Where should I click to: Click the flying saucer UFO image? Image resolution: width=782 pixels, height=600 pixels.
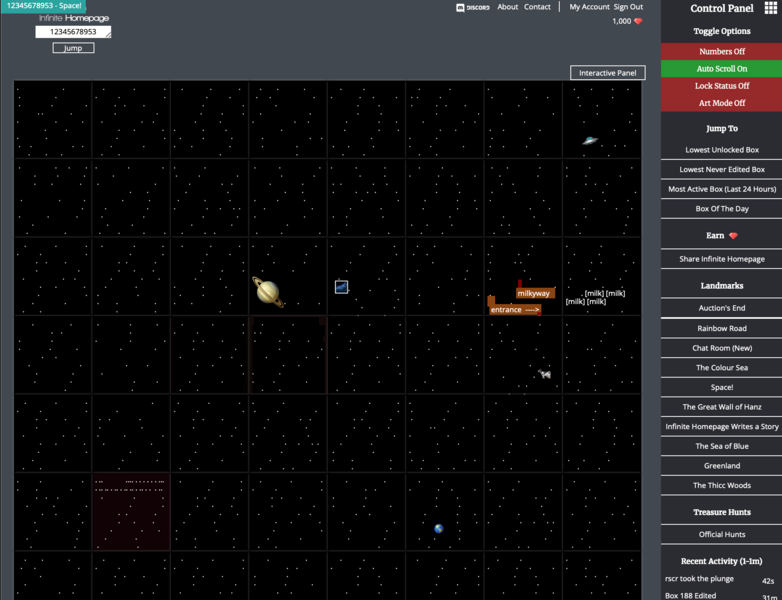coord(590,141)
